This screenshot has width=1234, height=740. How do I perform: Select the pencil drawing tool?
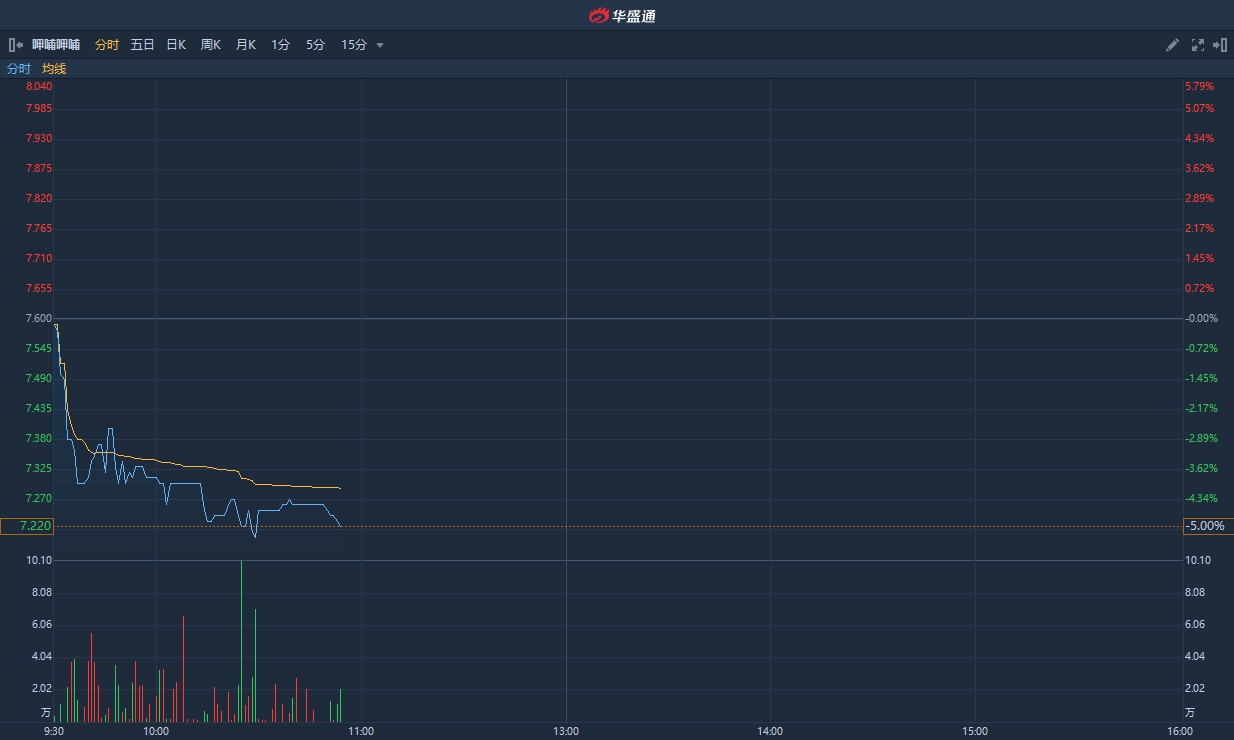coord(1173,45)
